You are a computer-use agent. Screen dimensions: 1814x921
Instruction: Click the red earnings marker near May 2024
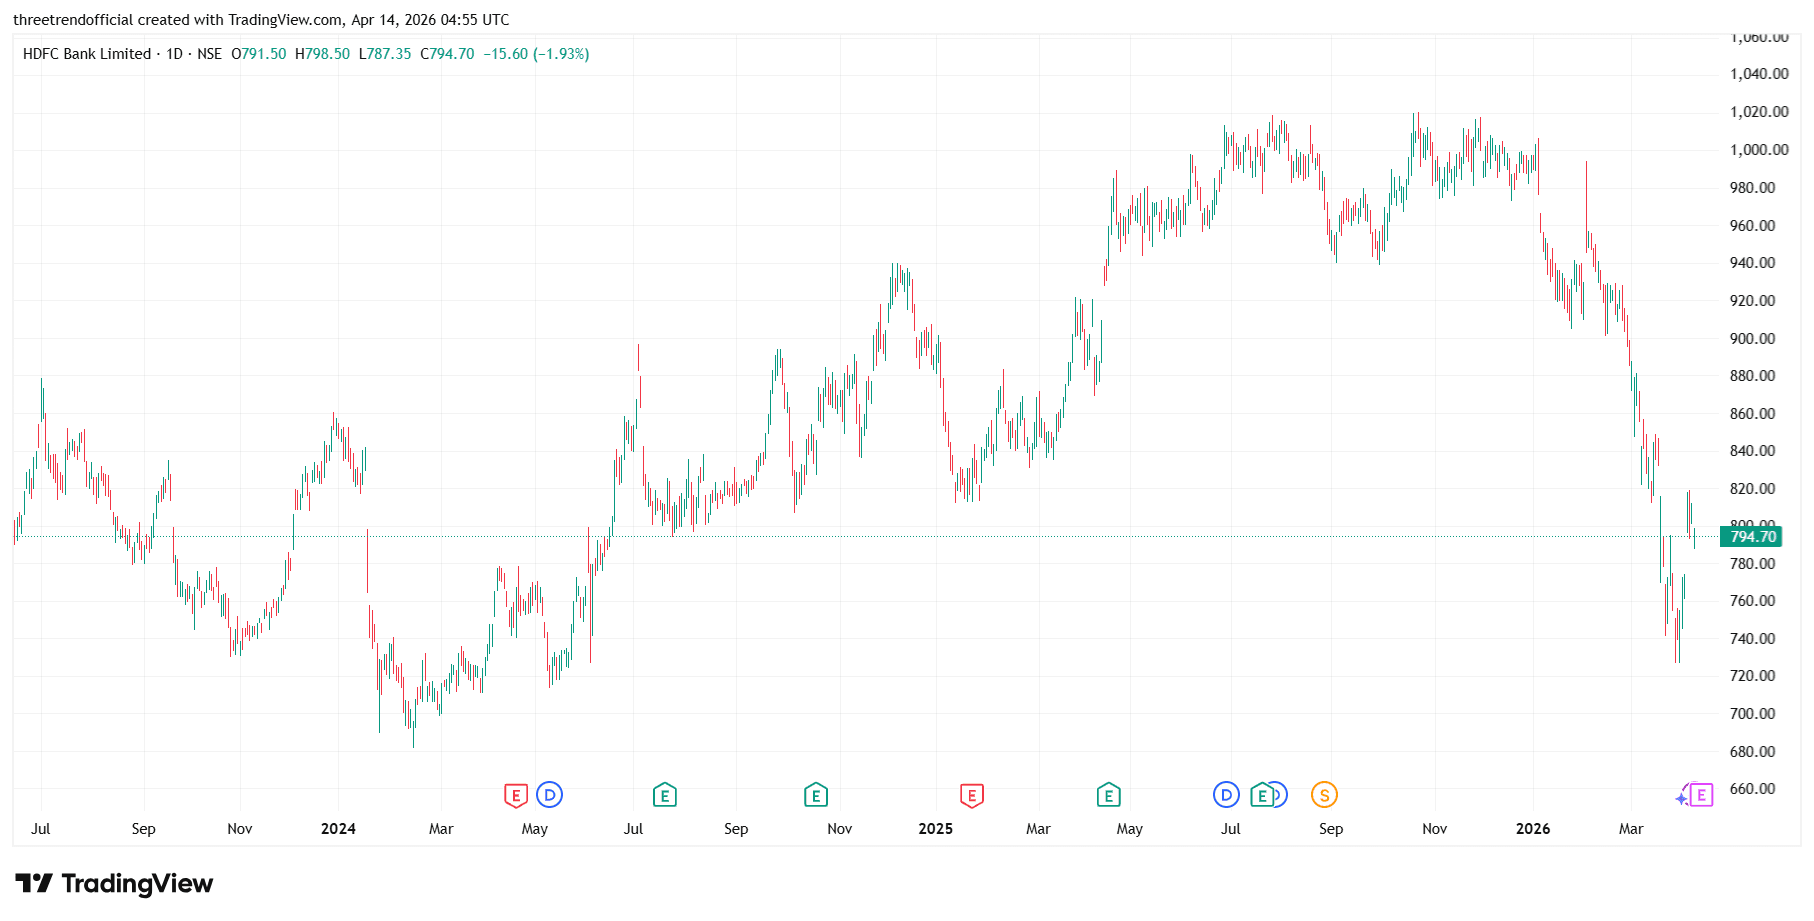pos(515,796)
